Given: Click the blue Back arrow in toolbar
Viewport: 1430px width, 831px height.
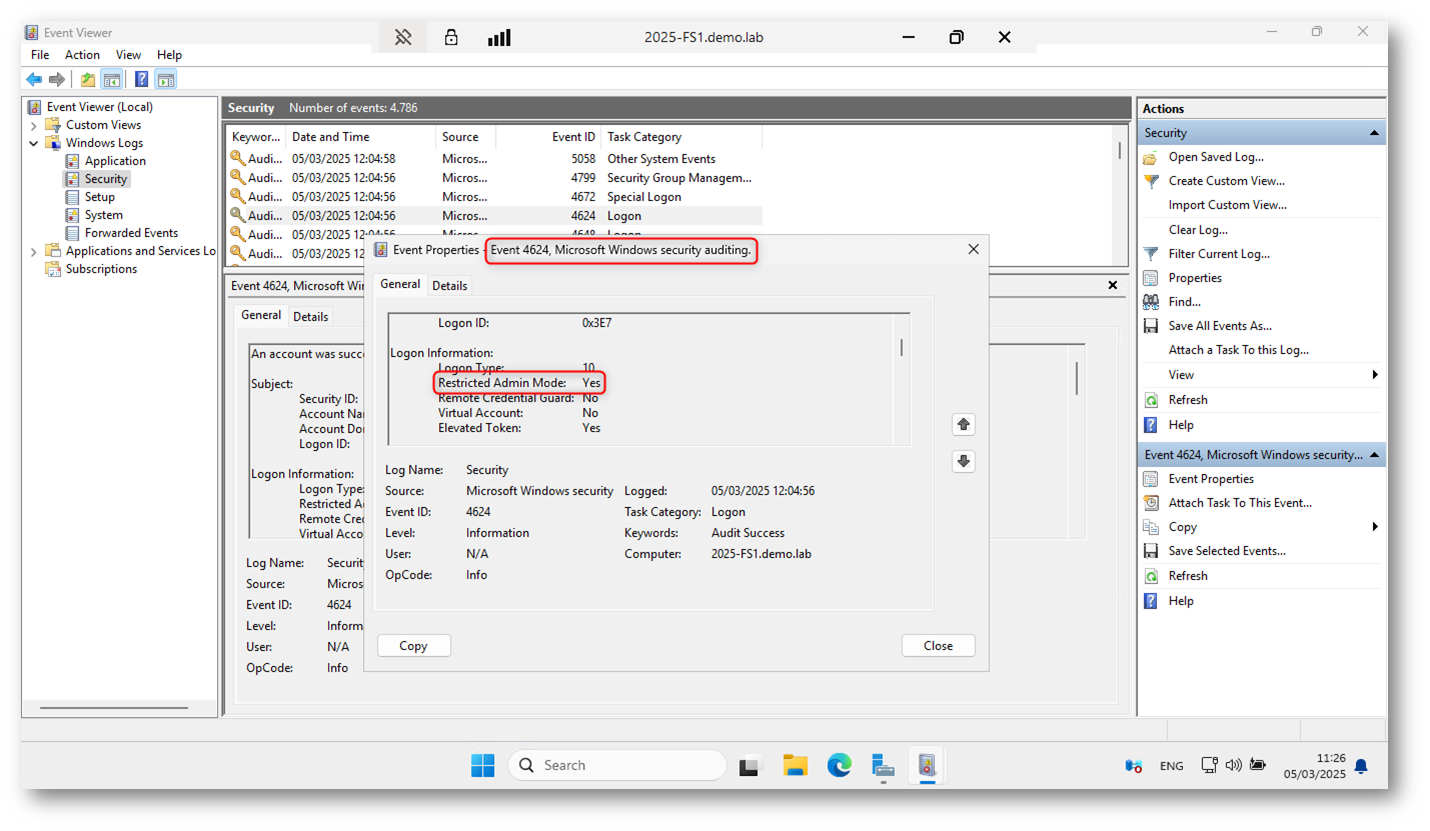Looking at the screenshot, I should [34, 79].
